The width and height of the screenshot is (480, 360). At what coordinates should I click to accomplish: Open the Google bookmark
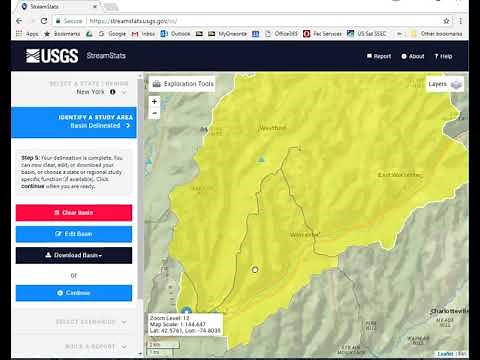click(x=112, y=34)
